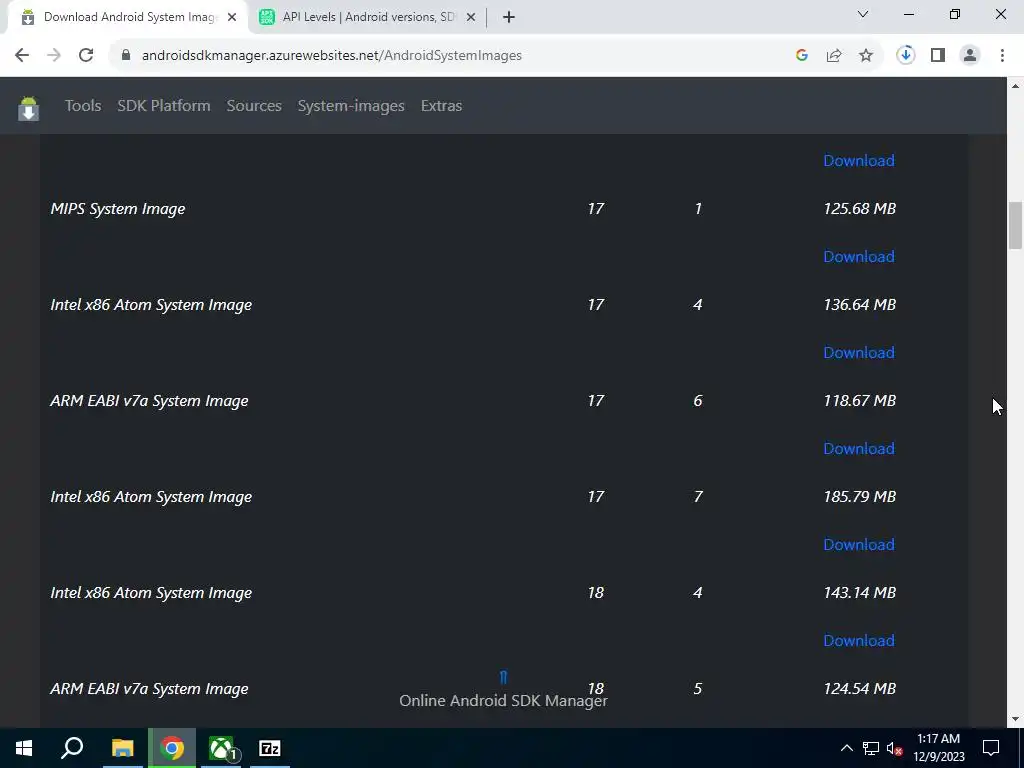Open File Explorer from taskbar
1024x768 pixels.
pos(122,748)
